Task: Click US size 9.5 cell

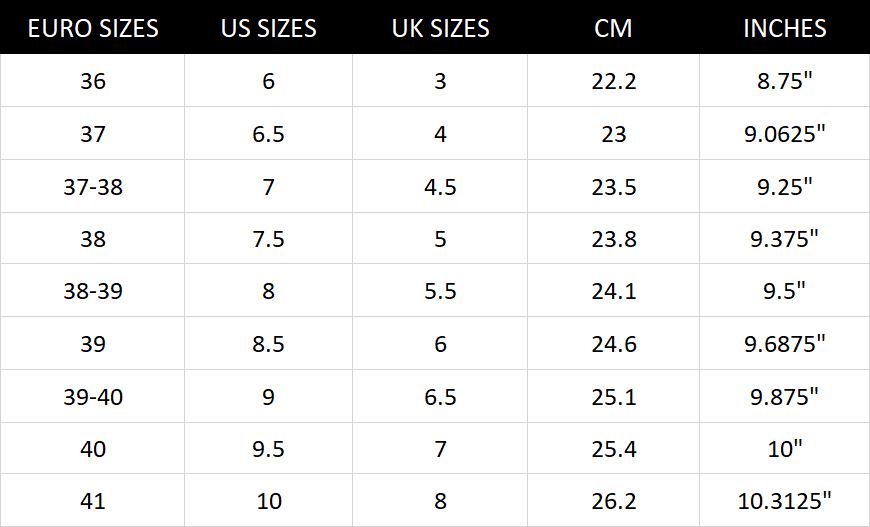Action: pyautogui.click(x=268, y=449)
